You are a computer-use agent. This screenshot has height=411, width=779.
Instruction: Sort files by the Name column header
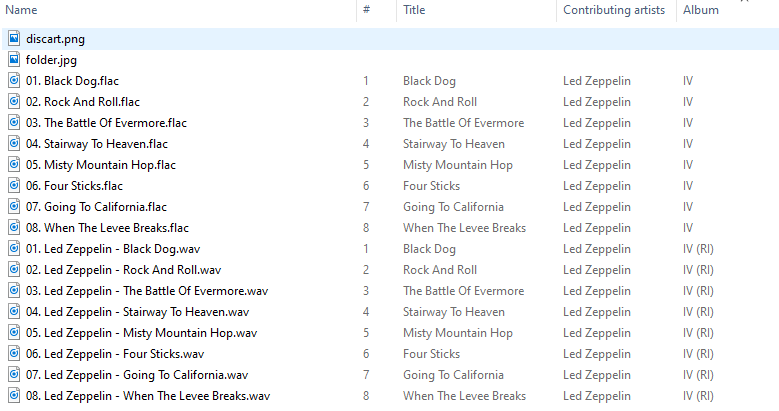tap(22, 10)
